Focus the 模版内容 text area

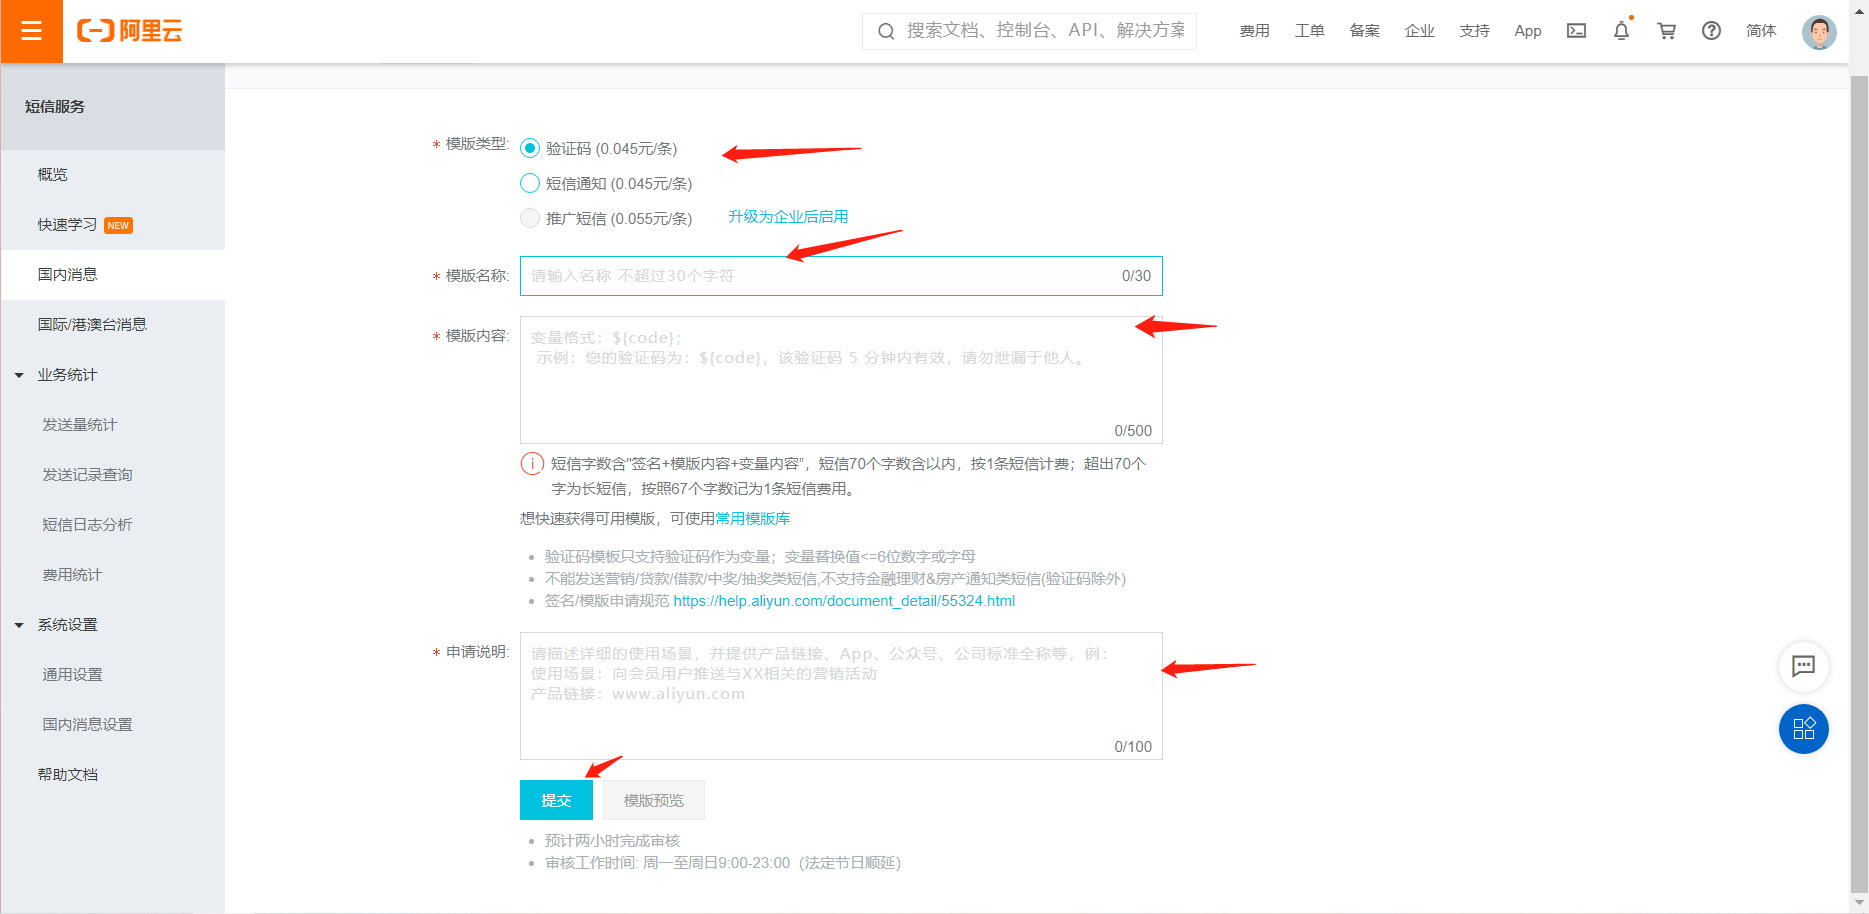click(x=841, y=380)
